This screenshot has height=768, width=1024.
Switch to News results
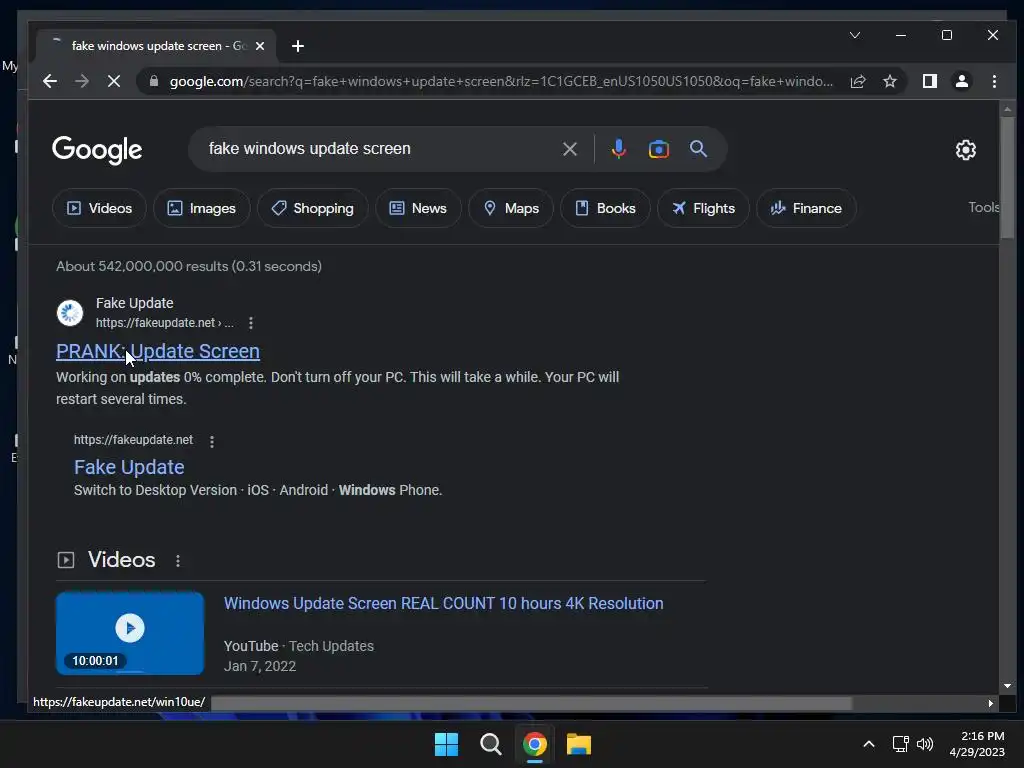(418, 208)
